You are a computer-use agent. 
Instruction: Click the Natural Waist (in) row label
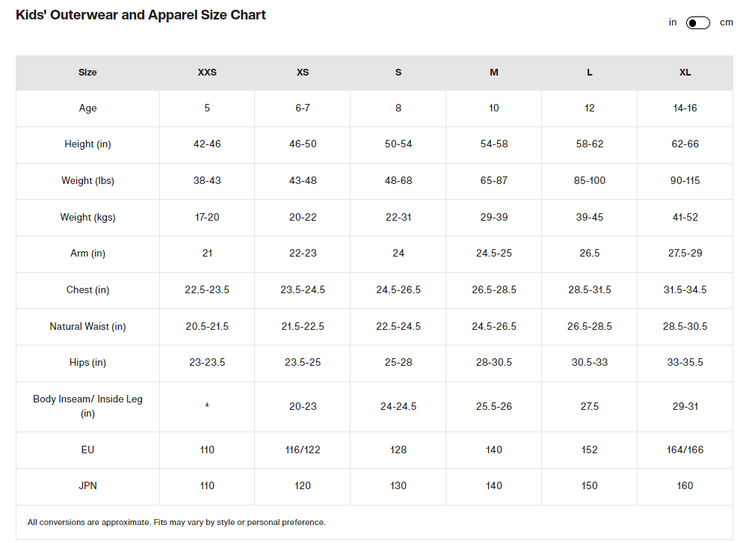88,326
